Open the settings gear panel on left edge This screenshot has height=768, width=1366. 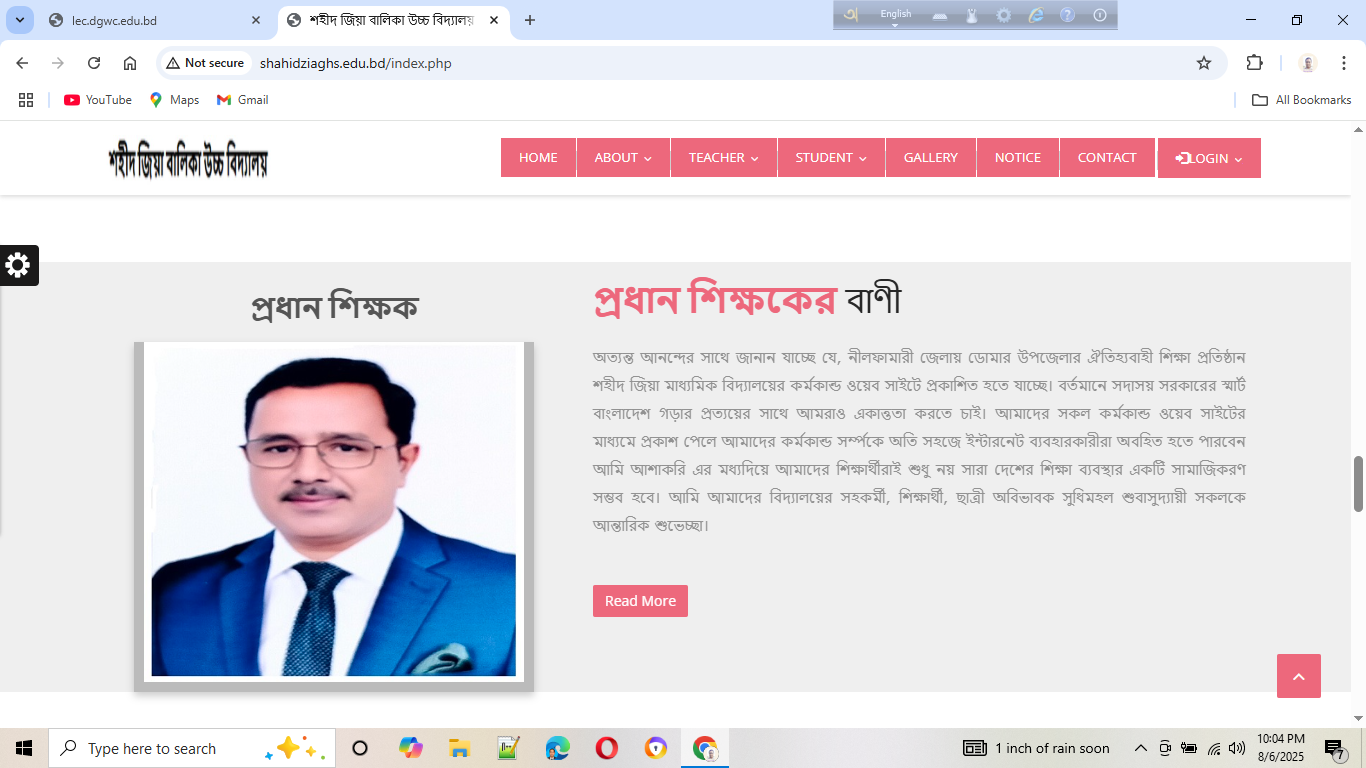tap(18, 265)
